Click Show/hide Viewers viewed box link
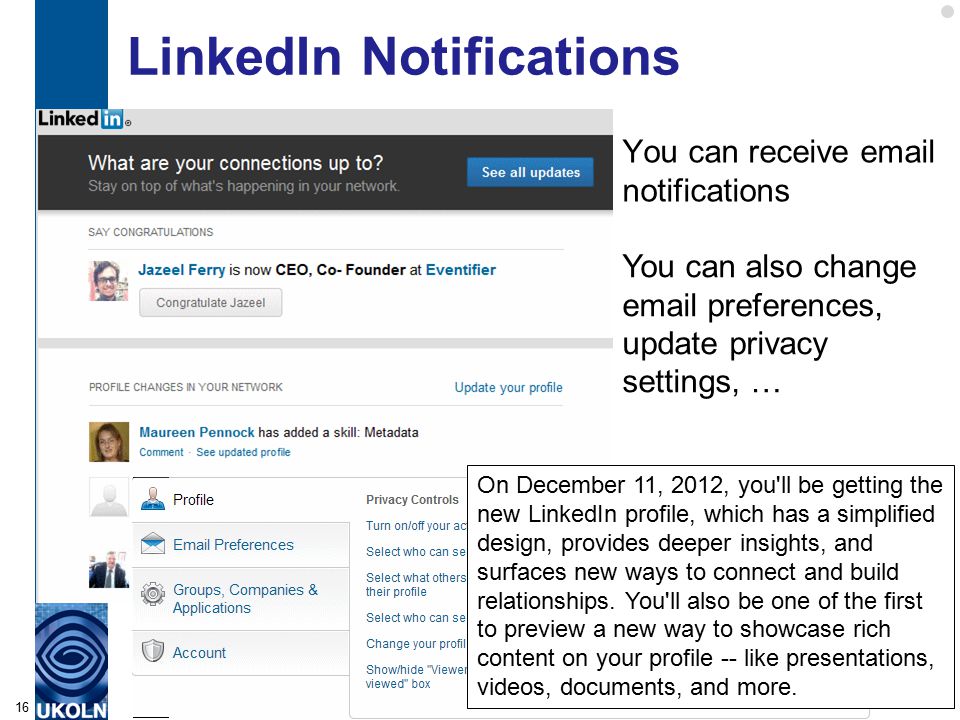 click(x=416, y=677)
